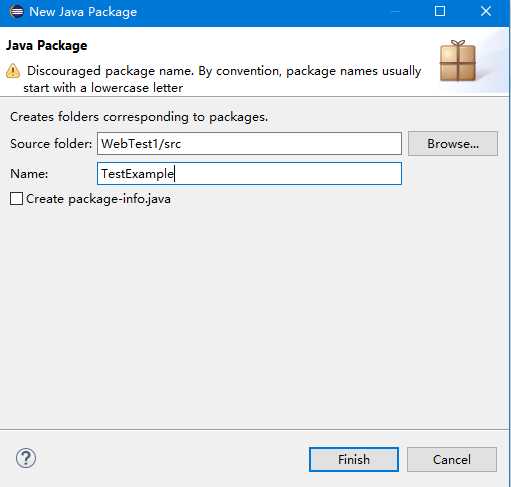The image size is (511, 487).
Task: Maximize the New Java Package dialog
Action: 440,11
